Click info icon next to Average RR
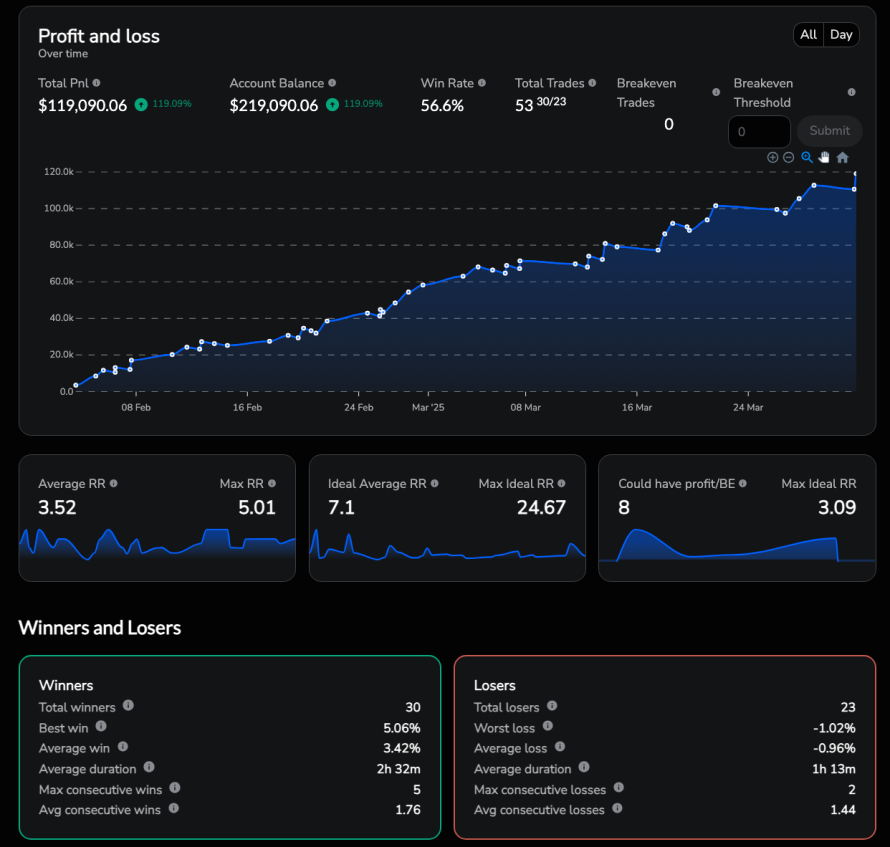 113,483
